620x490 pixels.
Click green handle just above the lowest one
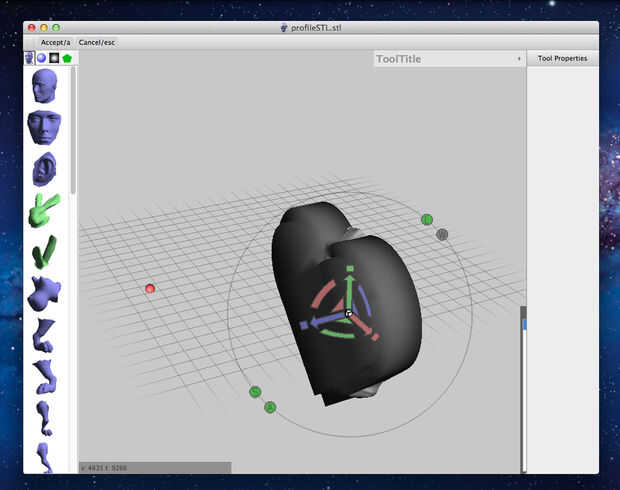[255, 392]
